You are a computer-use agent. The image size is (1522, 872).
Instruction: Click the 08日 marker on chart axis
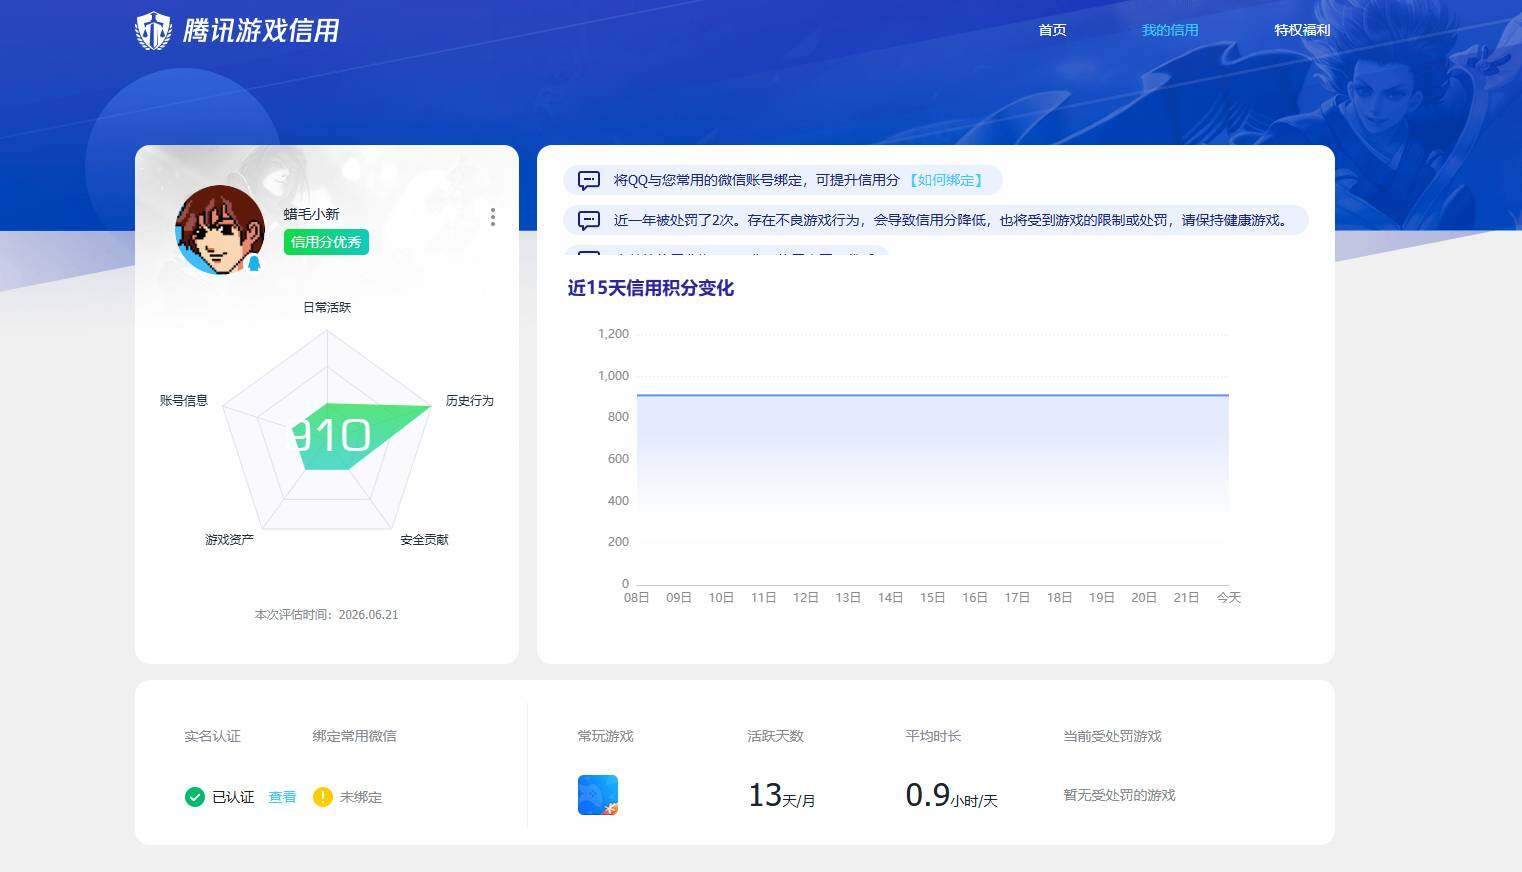click(x=636, y=597)
